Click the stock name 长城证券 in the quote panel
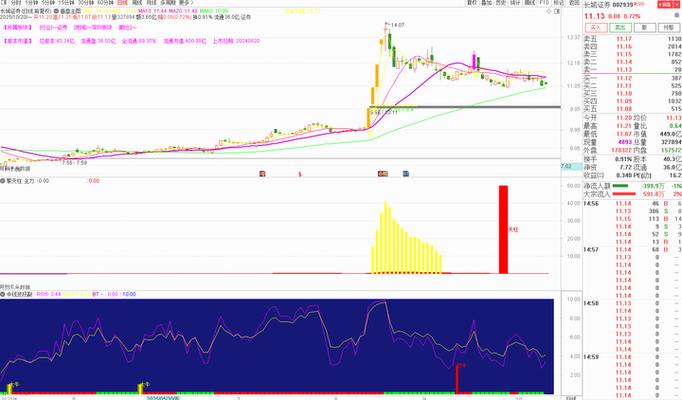The image size is (682, 400). [x=597, y=5]
